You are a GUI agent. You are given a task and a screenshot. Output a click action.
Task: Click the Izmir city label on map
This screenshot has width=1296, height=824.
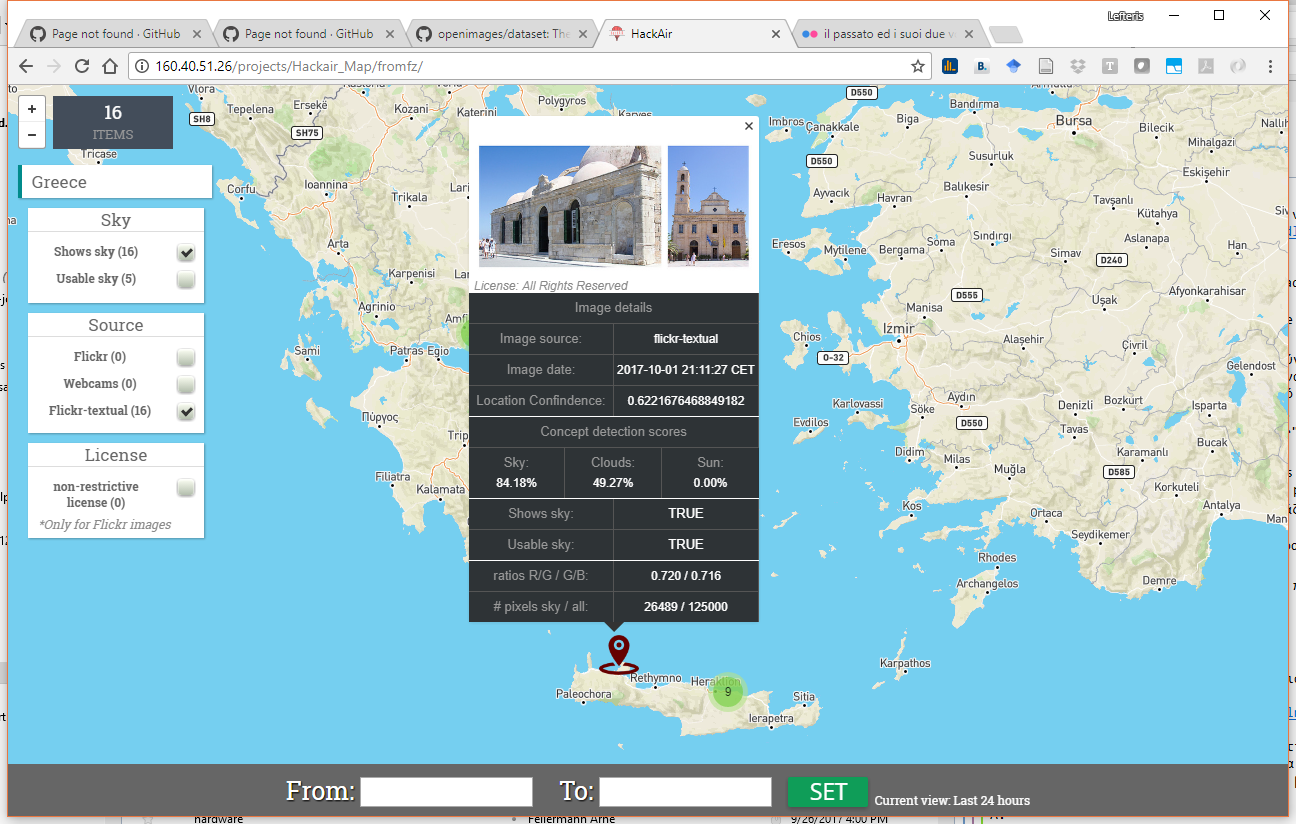click(900, 329)
